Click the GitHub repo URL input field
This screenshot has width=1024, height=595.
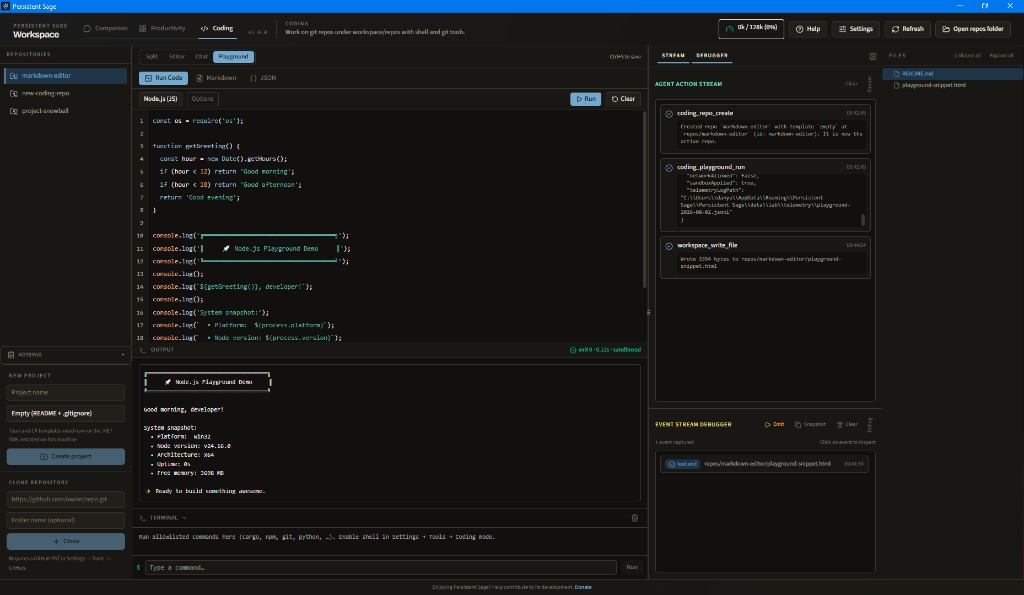coord(65,500)
